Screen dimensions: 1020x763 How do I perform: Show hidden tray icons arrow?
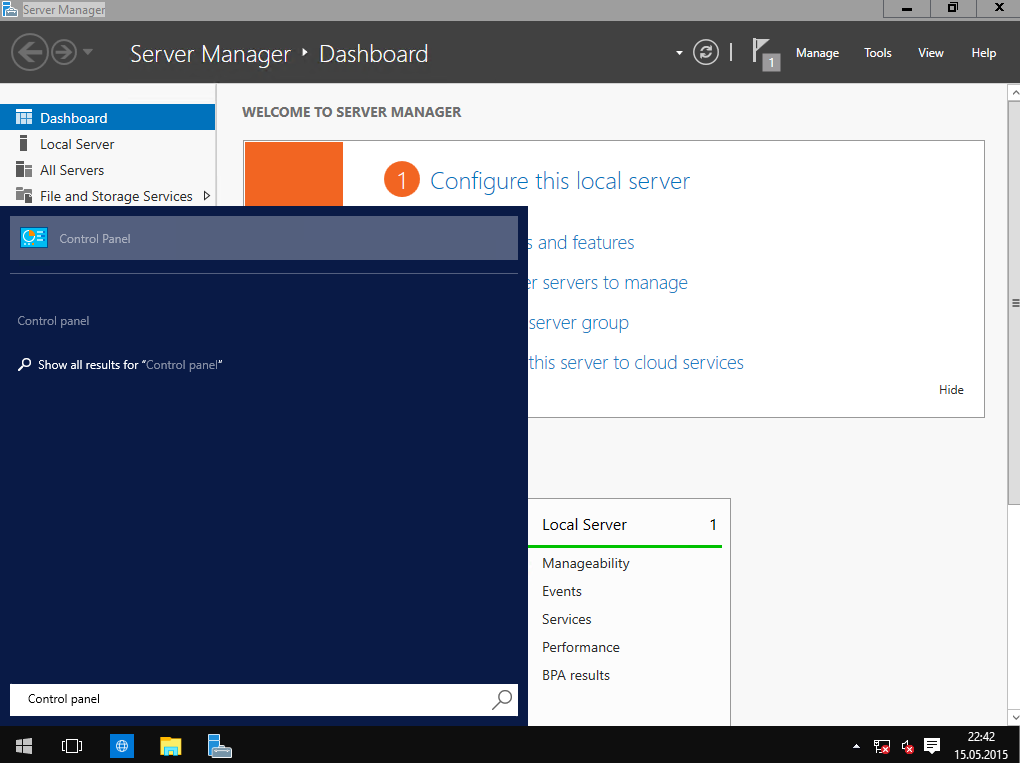(856, 746)
